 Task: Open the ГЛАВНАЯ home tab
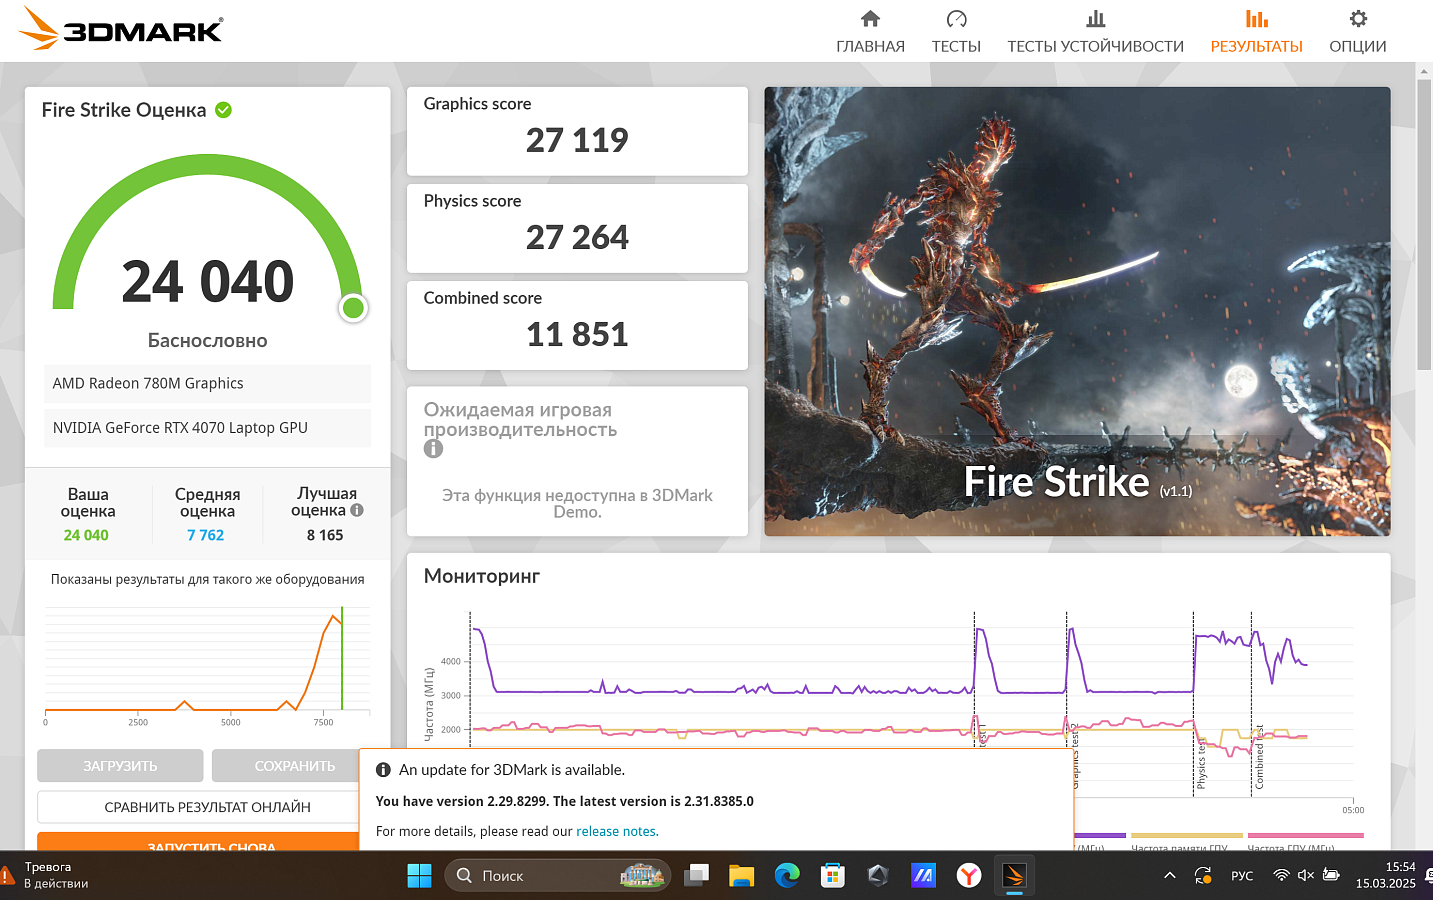coord(870,32)
